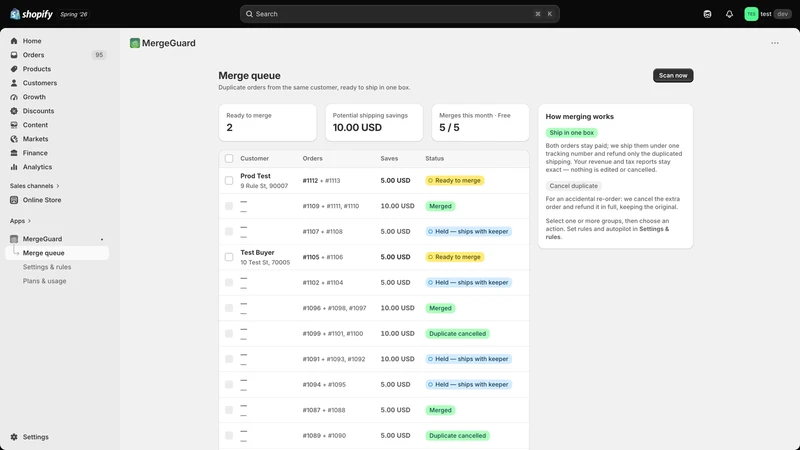The width and height of the screenshot is (800, 450).
Task: Click the Products tag icon
Action: [x=14, y=69]
